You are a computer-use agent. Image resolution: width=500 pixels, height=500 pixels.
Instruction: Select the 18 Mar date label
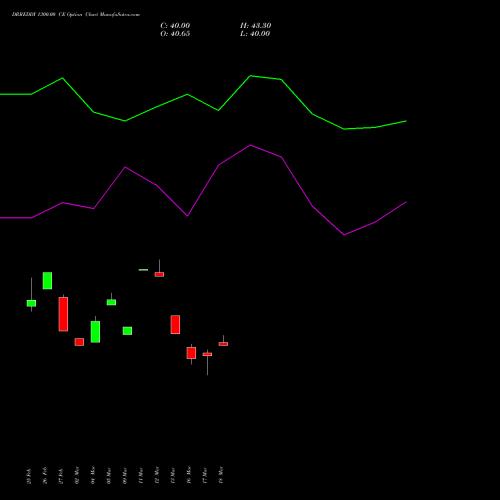pos(221,475)
